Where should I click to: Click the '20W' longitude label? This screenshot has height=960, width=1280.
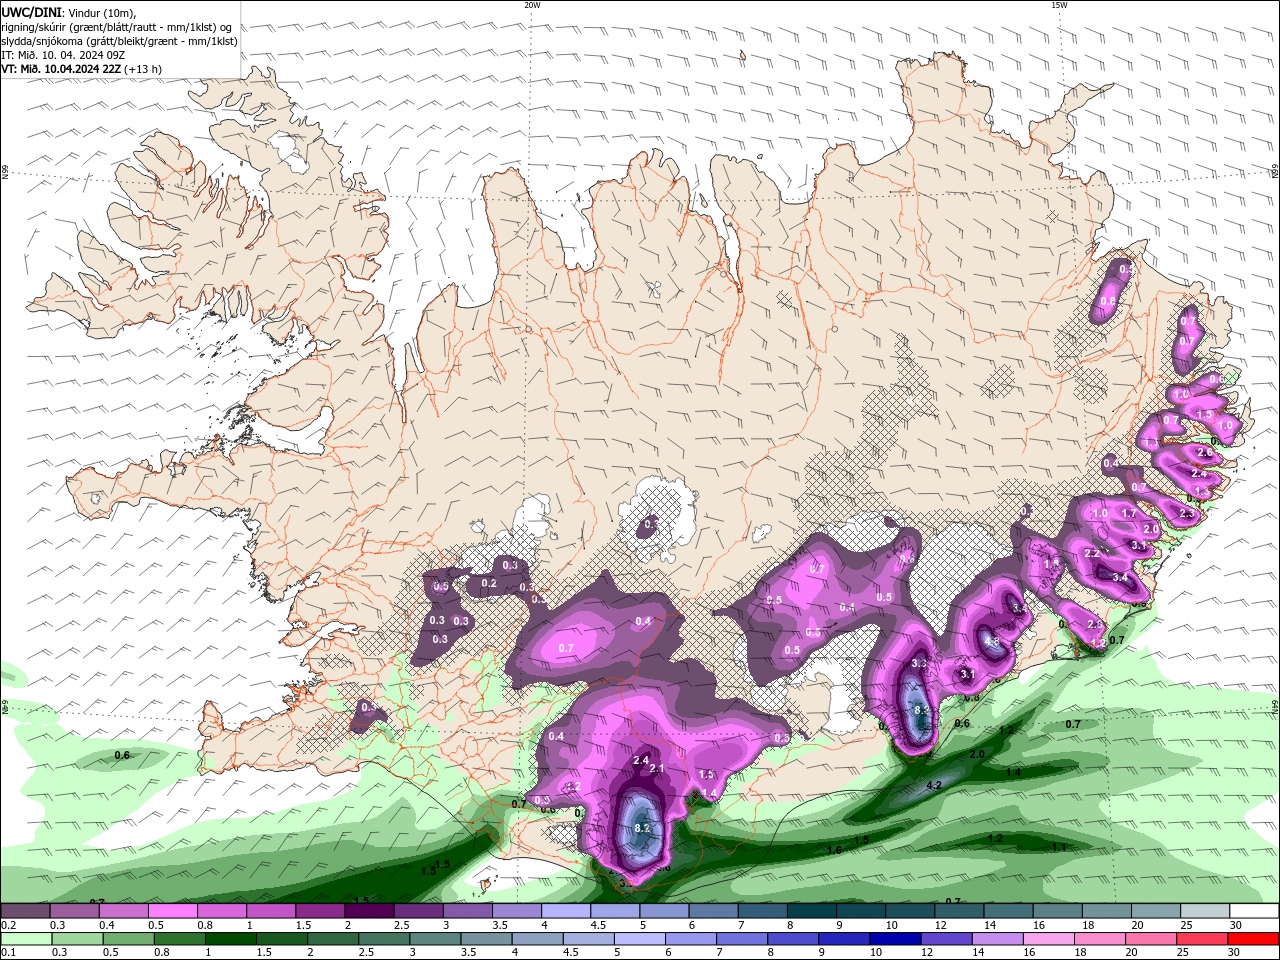click(532, 5)
